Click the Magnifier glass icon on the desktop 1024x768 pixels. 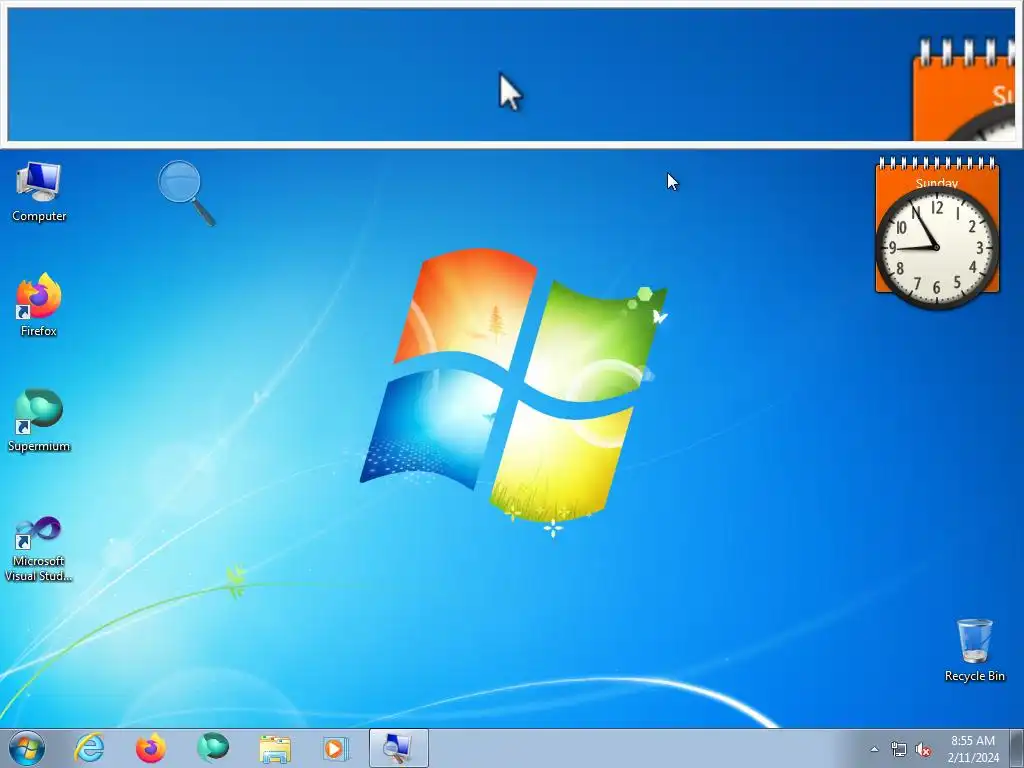[x=186, y=192]
